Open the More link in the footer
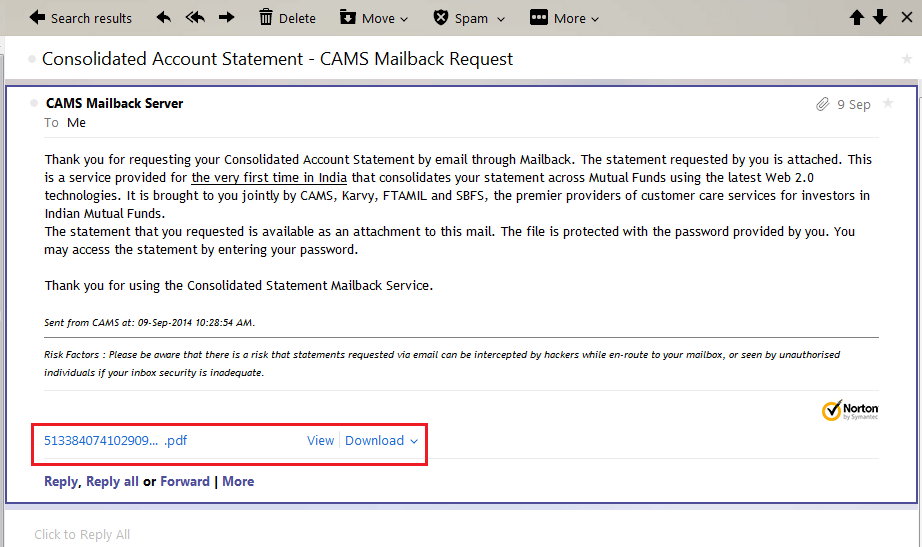Image resolution: width=922 pixels, height=547 pixels. tap(238, 482)
